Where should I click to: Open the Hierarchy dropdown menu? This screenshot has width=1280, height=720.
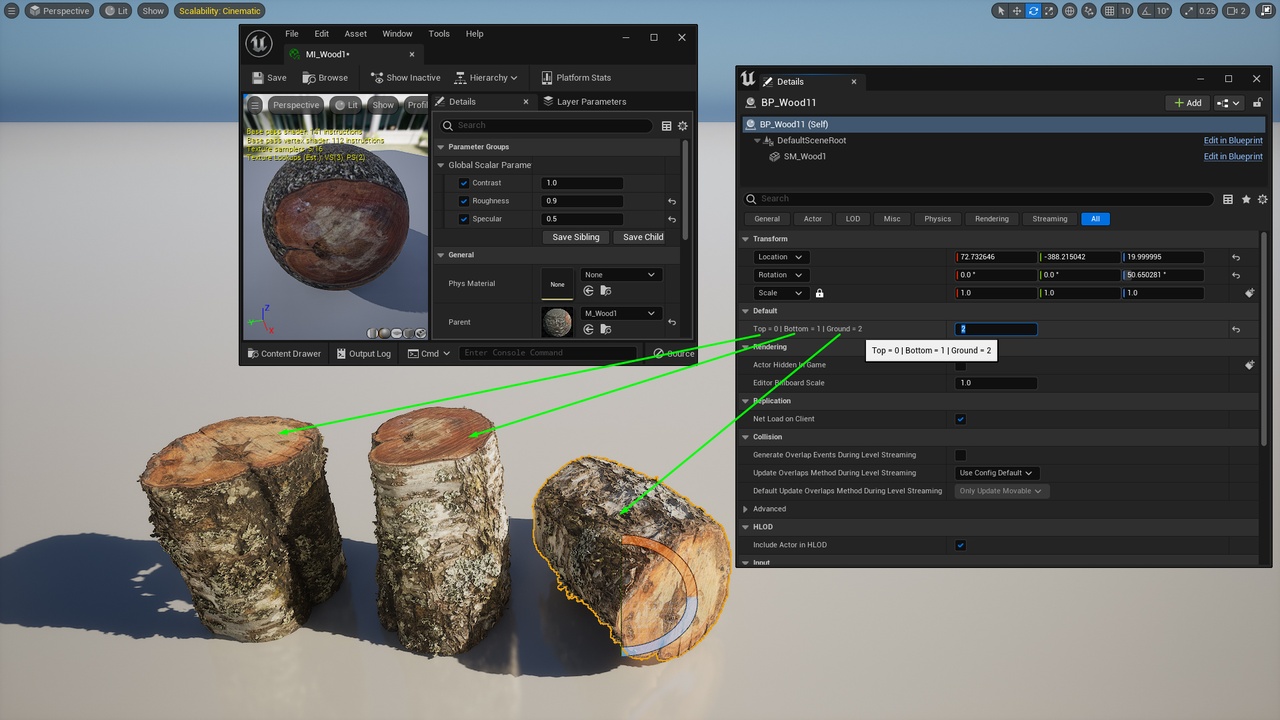pyautogui.click(x=487, y=78)
